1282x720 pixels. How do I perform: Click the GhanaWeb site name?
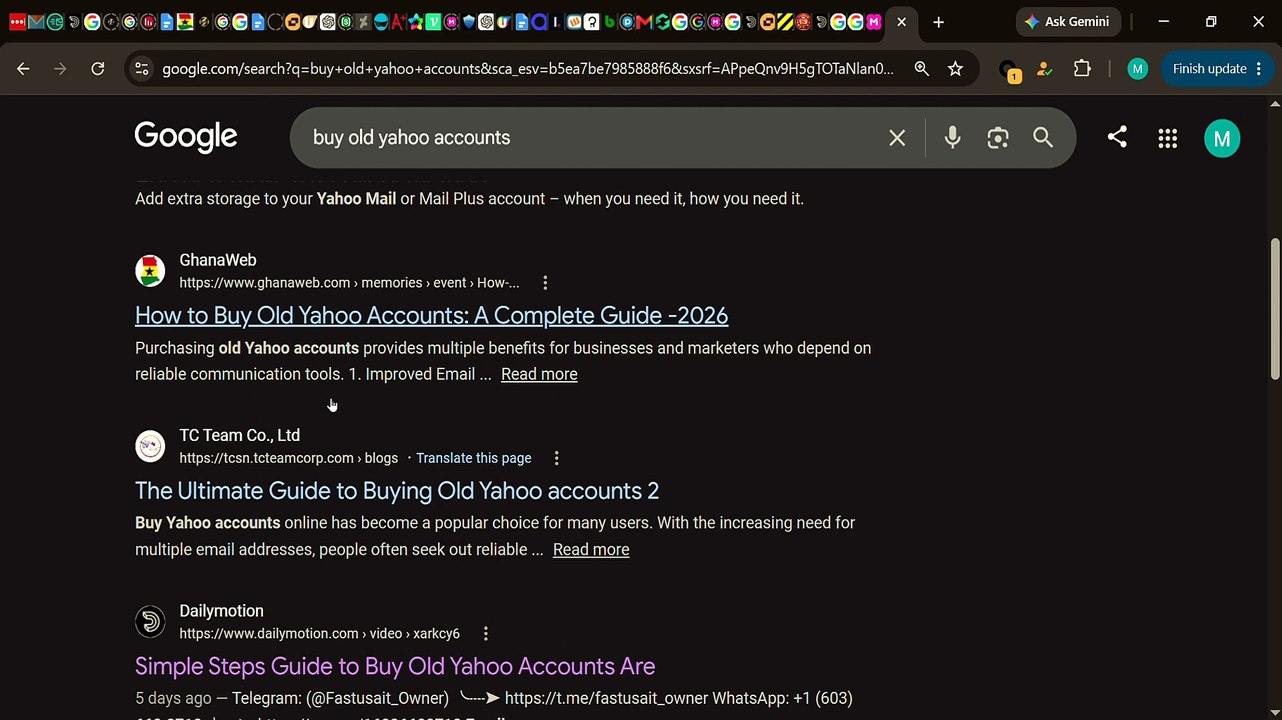[x=218, y=260]
